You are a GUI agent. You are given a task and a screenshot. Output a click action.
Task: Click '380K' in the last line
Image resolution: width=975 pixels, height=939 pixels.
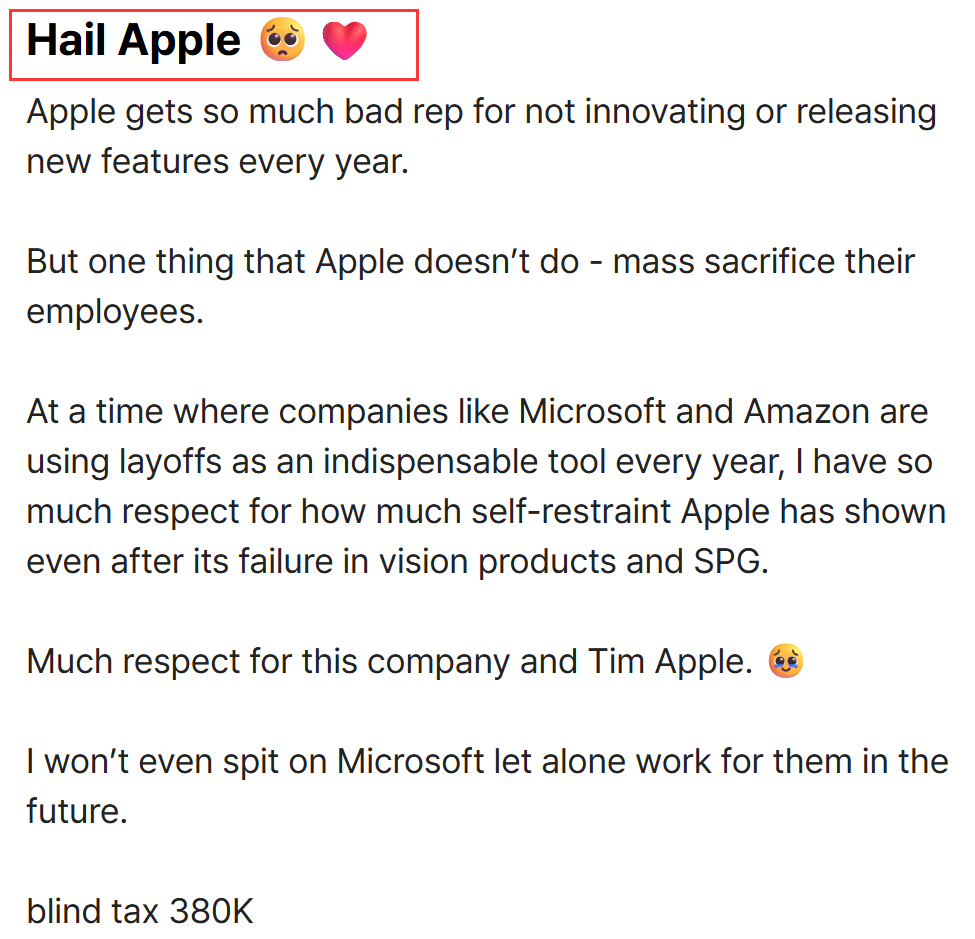coord(211,911)
